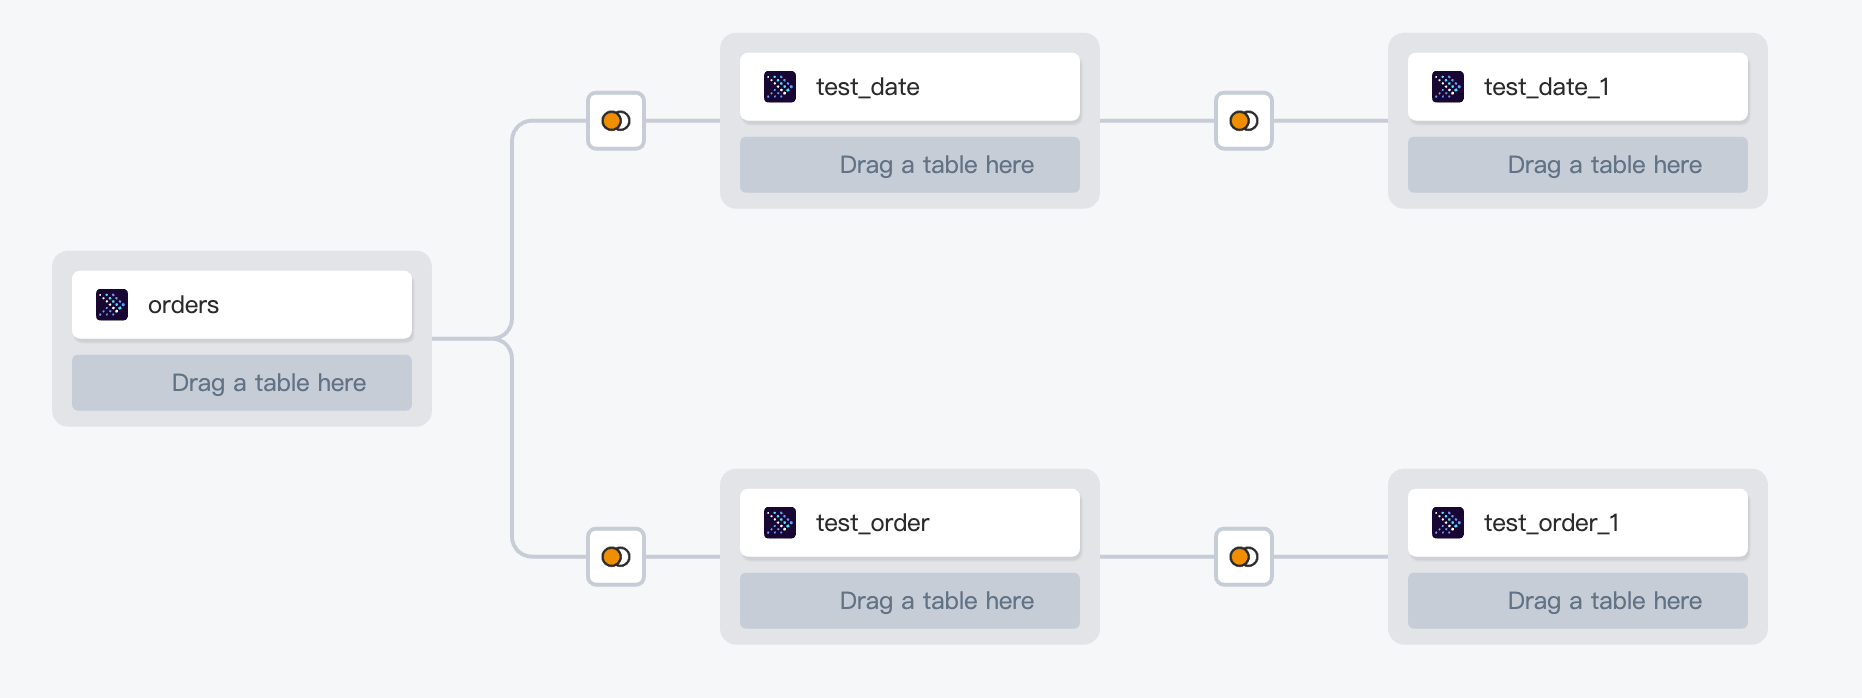Select the test_order_1 table node

pyautogui.click(x=1578, y=523)
